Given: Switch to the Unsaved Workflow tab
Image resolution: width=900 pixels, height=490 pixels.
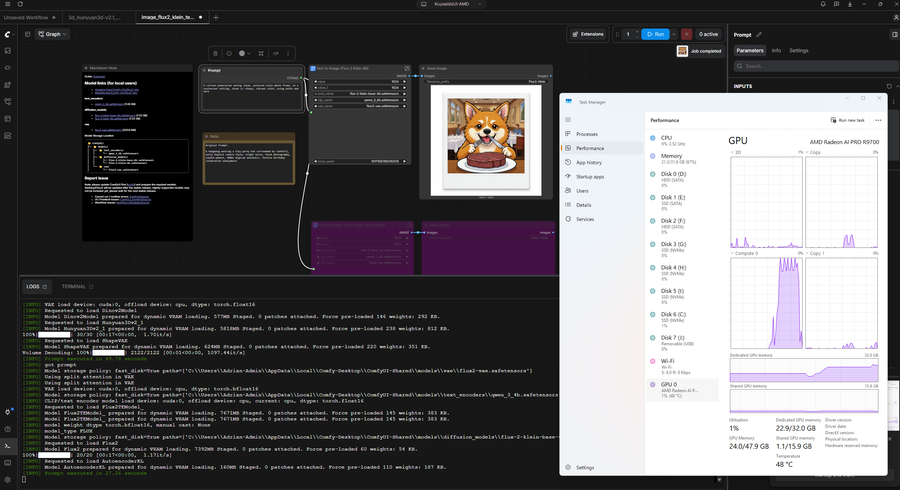Looking at the screenshot, I should pos(30,17).
